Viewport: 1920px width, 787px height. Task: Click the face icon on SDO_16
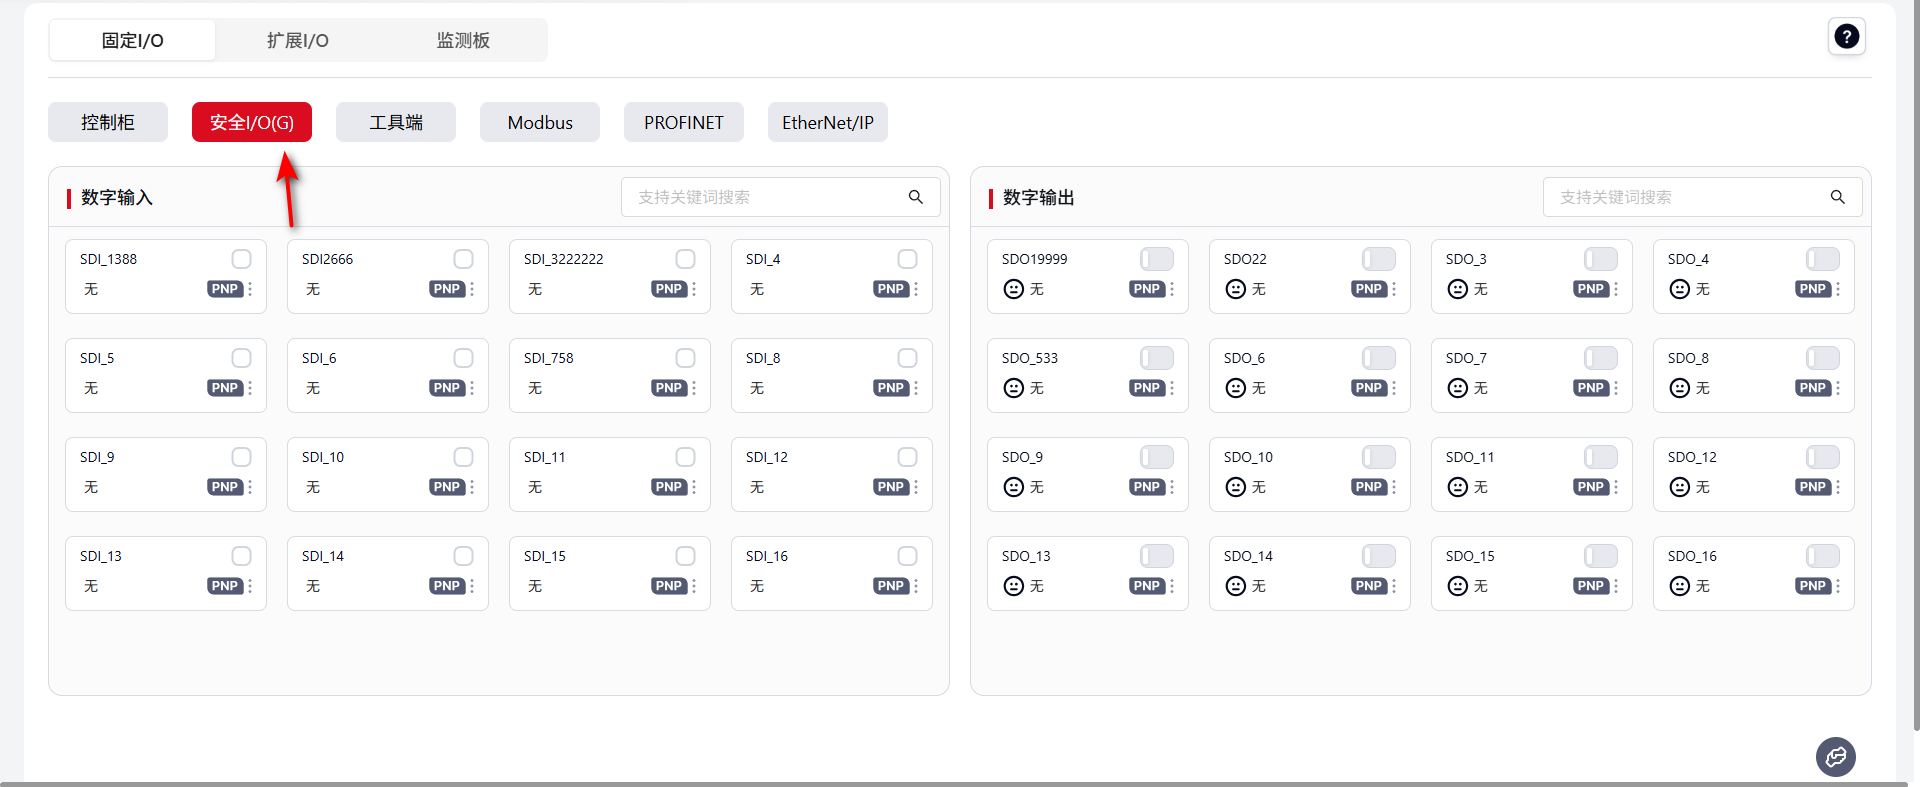click(1680, 586)
